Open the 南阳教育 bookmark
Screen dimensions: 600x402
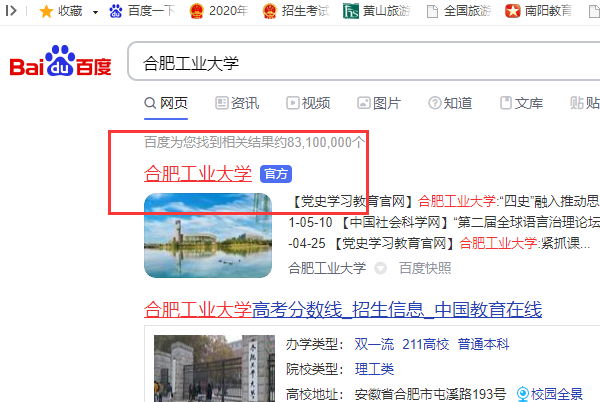pyautogui.click(x=538, y=11)
